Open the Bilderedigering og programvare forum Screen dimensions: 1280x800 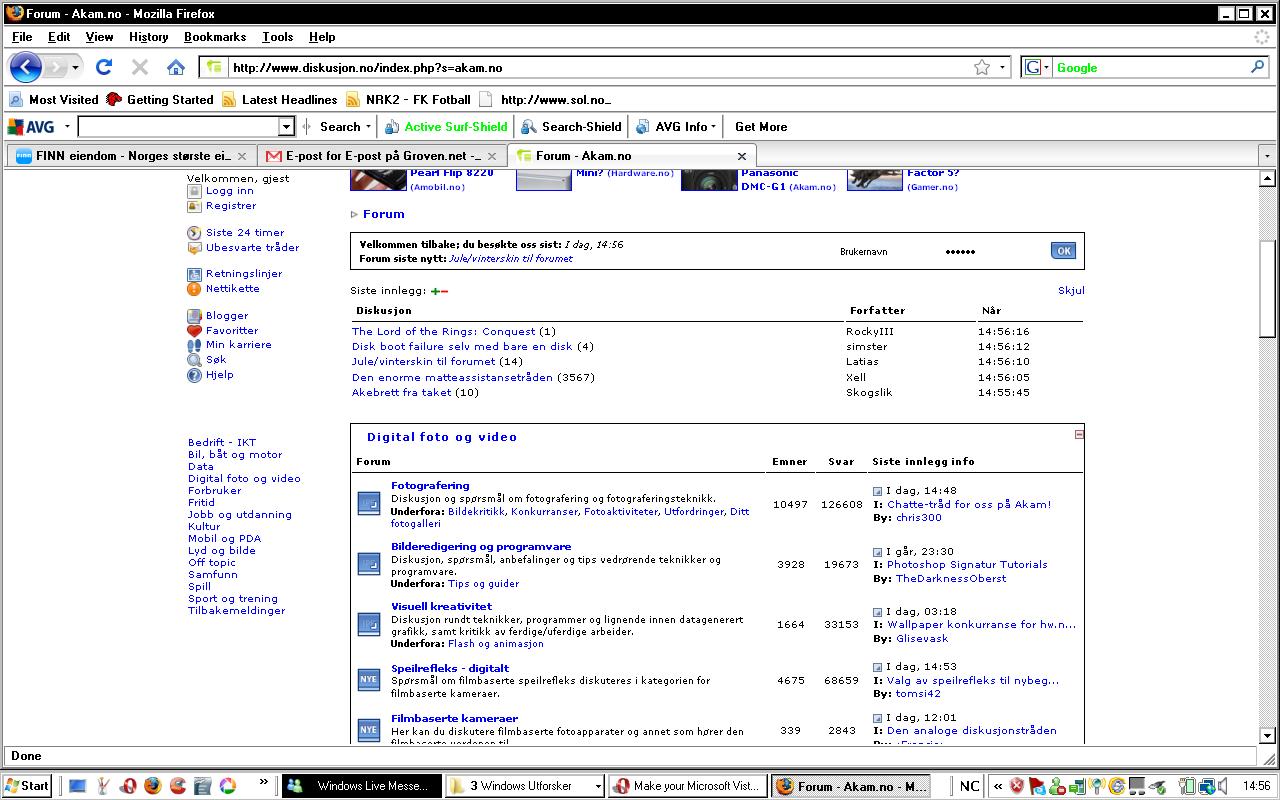[x=481, y=547]
